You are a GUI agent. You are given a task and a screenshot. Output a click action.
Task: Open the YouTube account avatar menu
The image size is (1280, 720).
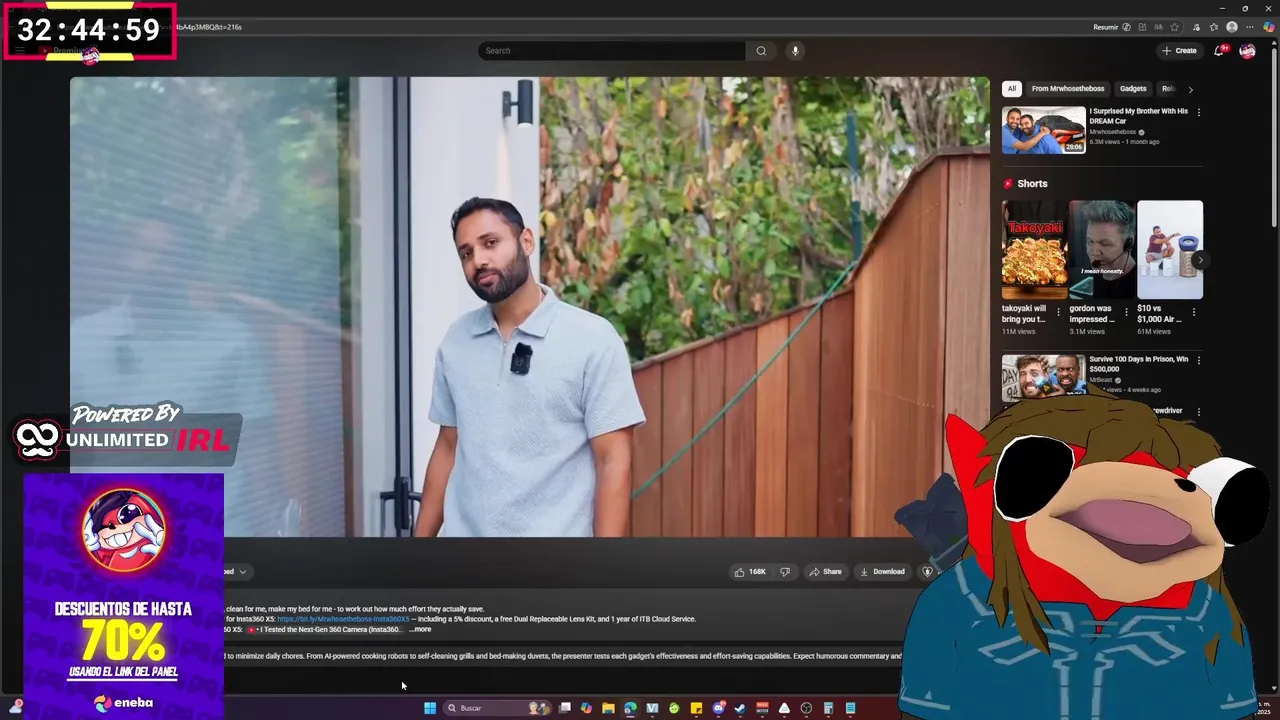[1247, 51]
